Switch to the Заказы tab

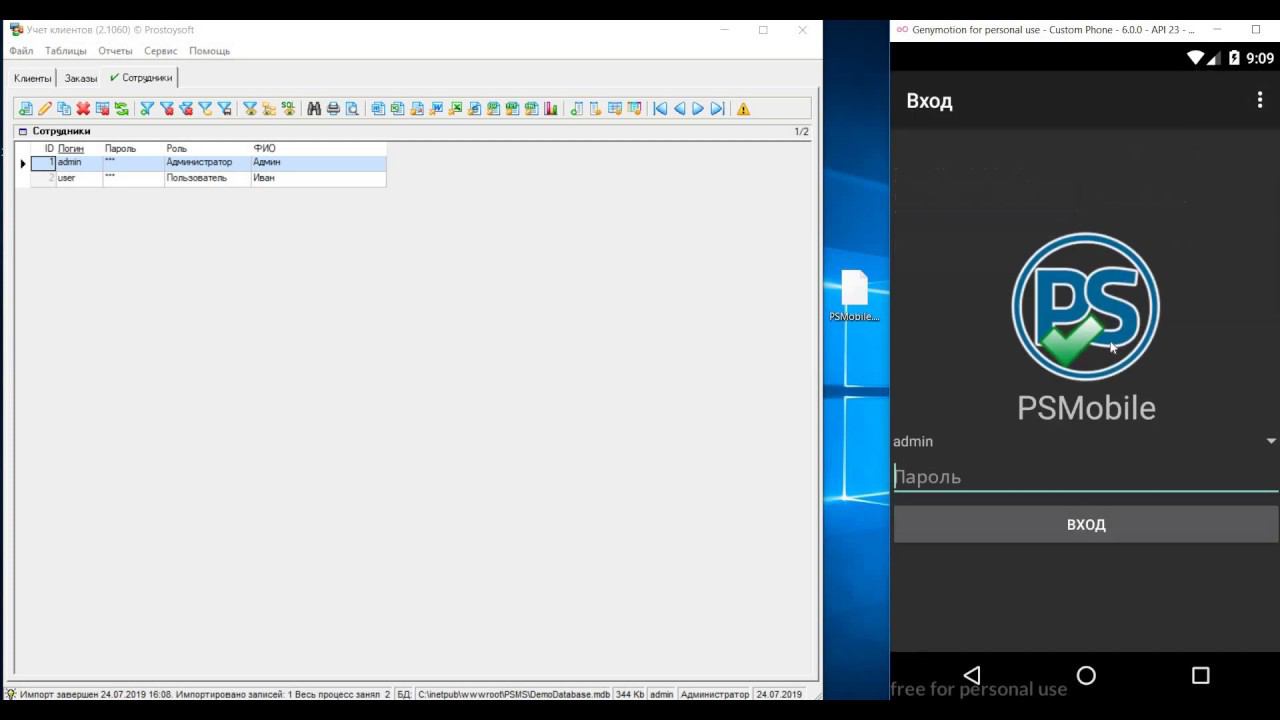click(81, 78)
